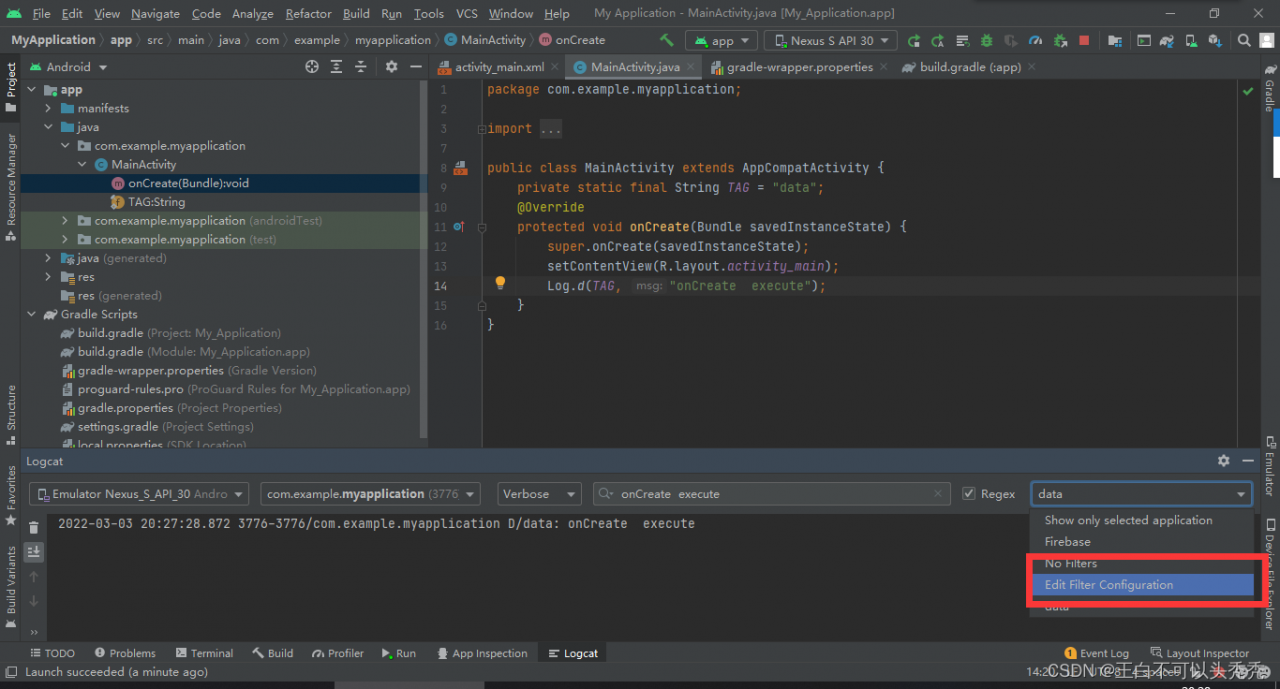
Task: Open Logcat panel settings gear
Action: 1223,461
